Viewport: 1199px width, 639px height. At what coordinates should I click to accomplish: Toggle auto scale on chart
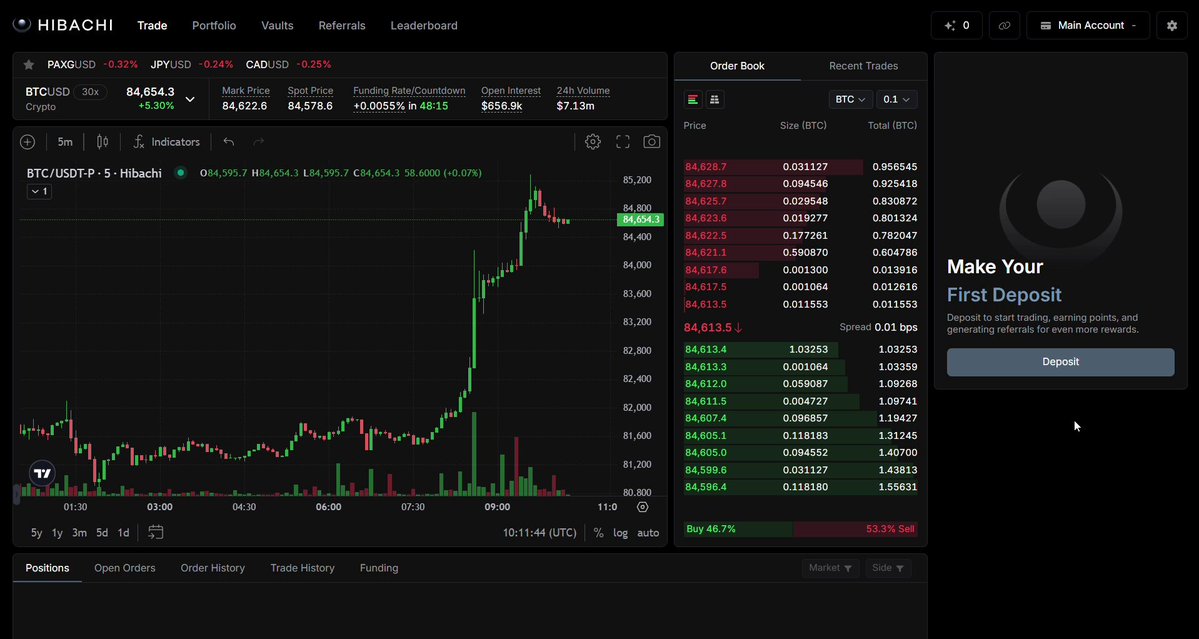point(648,533)
